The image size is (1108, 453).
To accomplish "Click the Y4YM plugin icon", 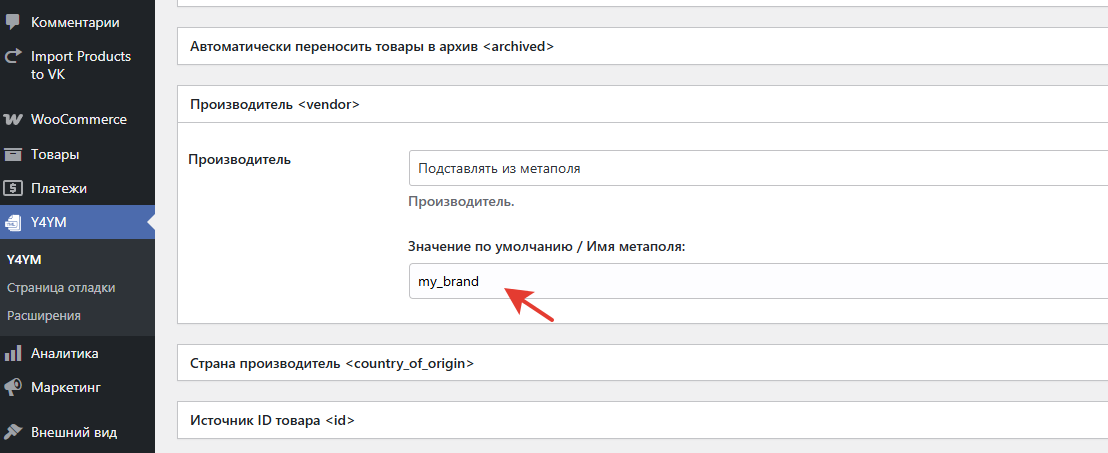I will click(x=14, y=222).
